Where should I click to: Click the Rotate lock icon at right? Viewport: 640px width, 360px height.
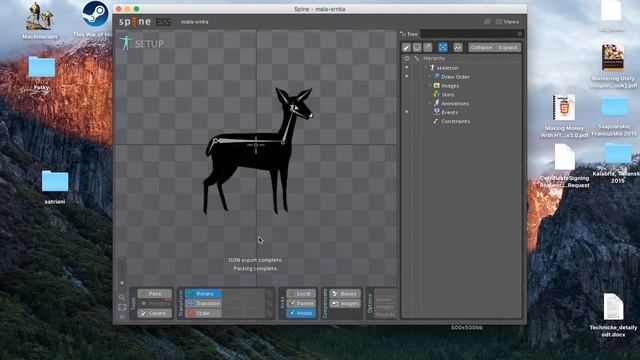[x=269, y=293]
